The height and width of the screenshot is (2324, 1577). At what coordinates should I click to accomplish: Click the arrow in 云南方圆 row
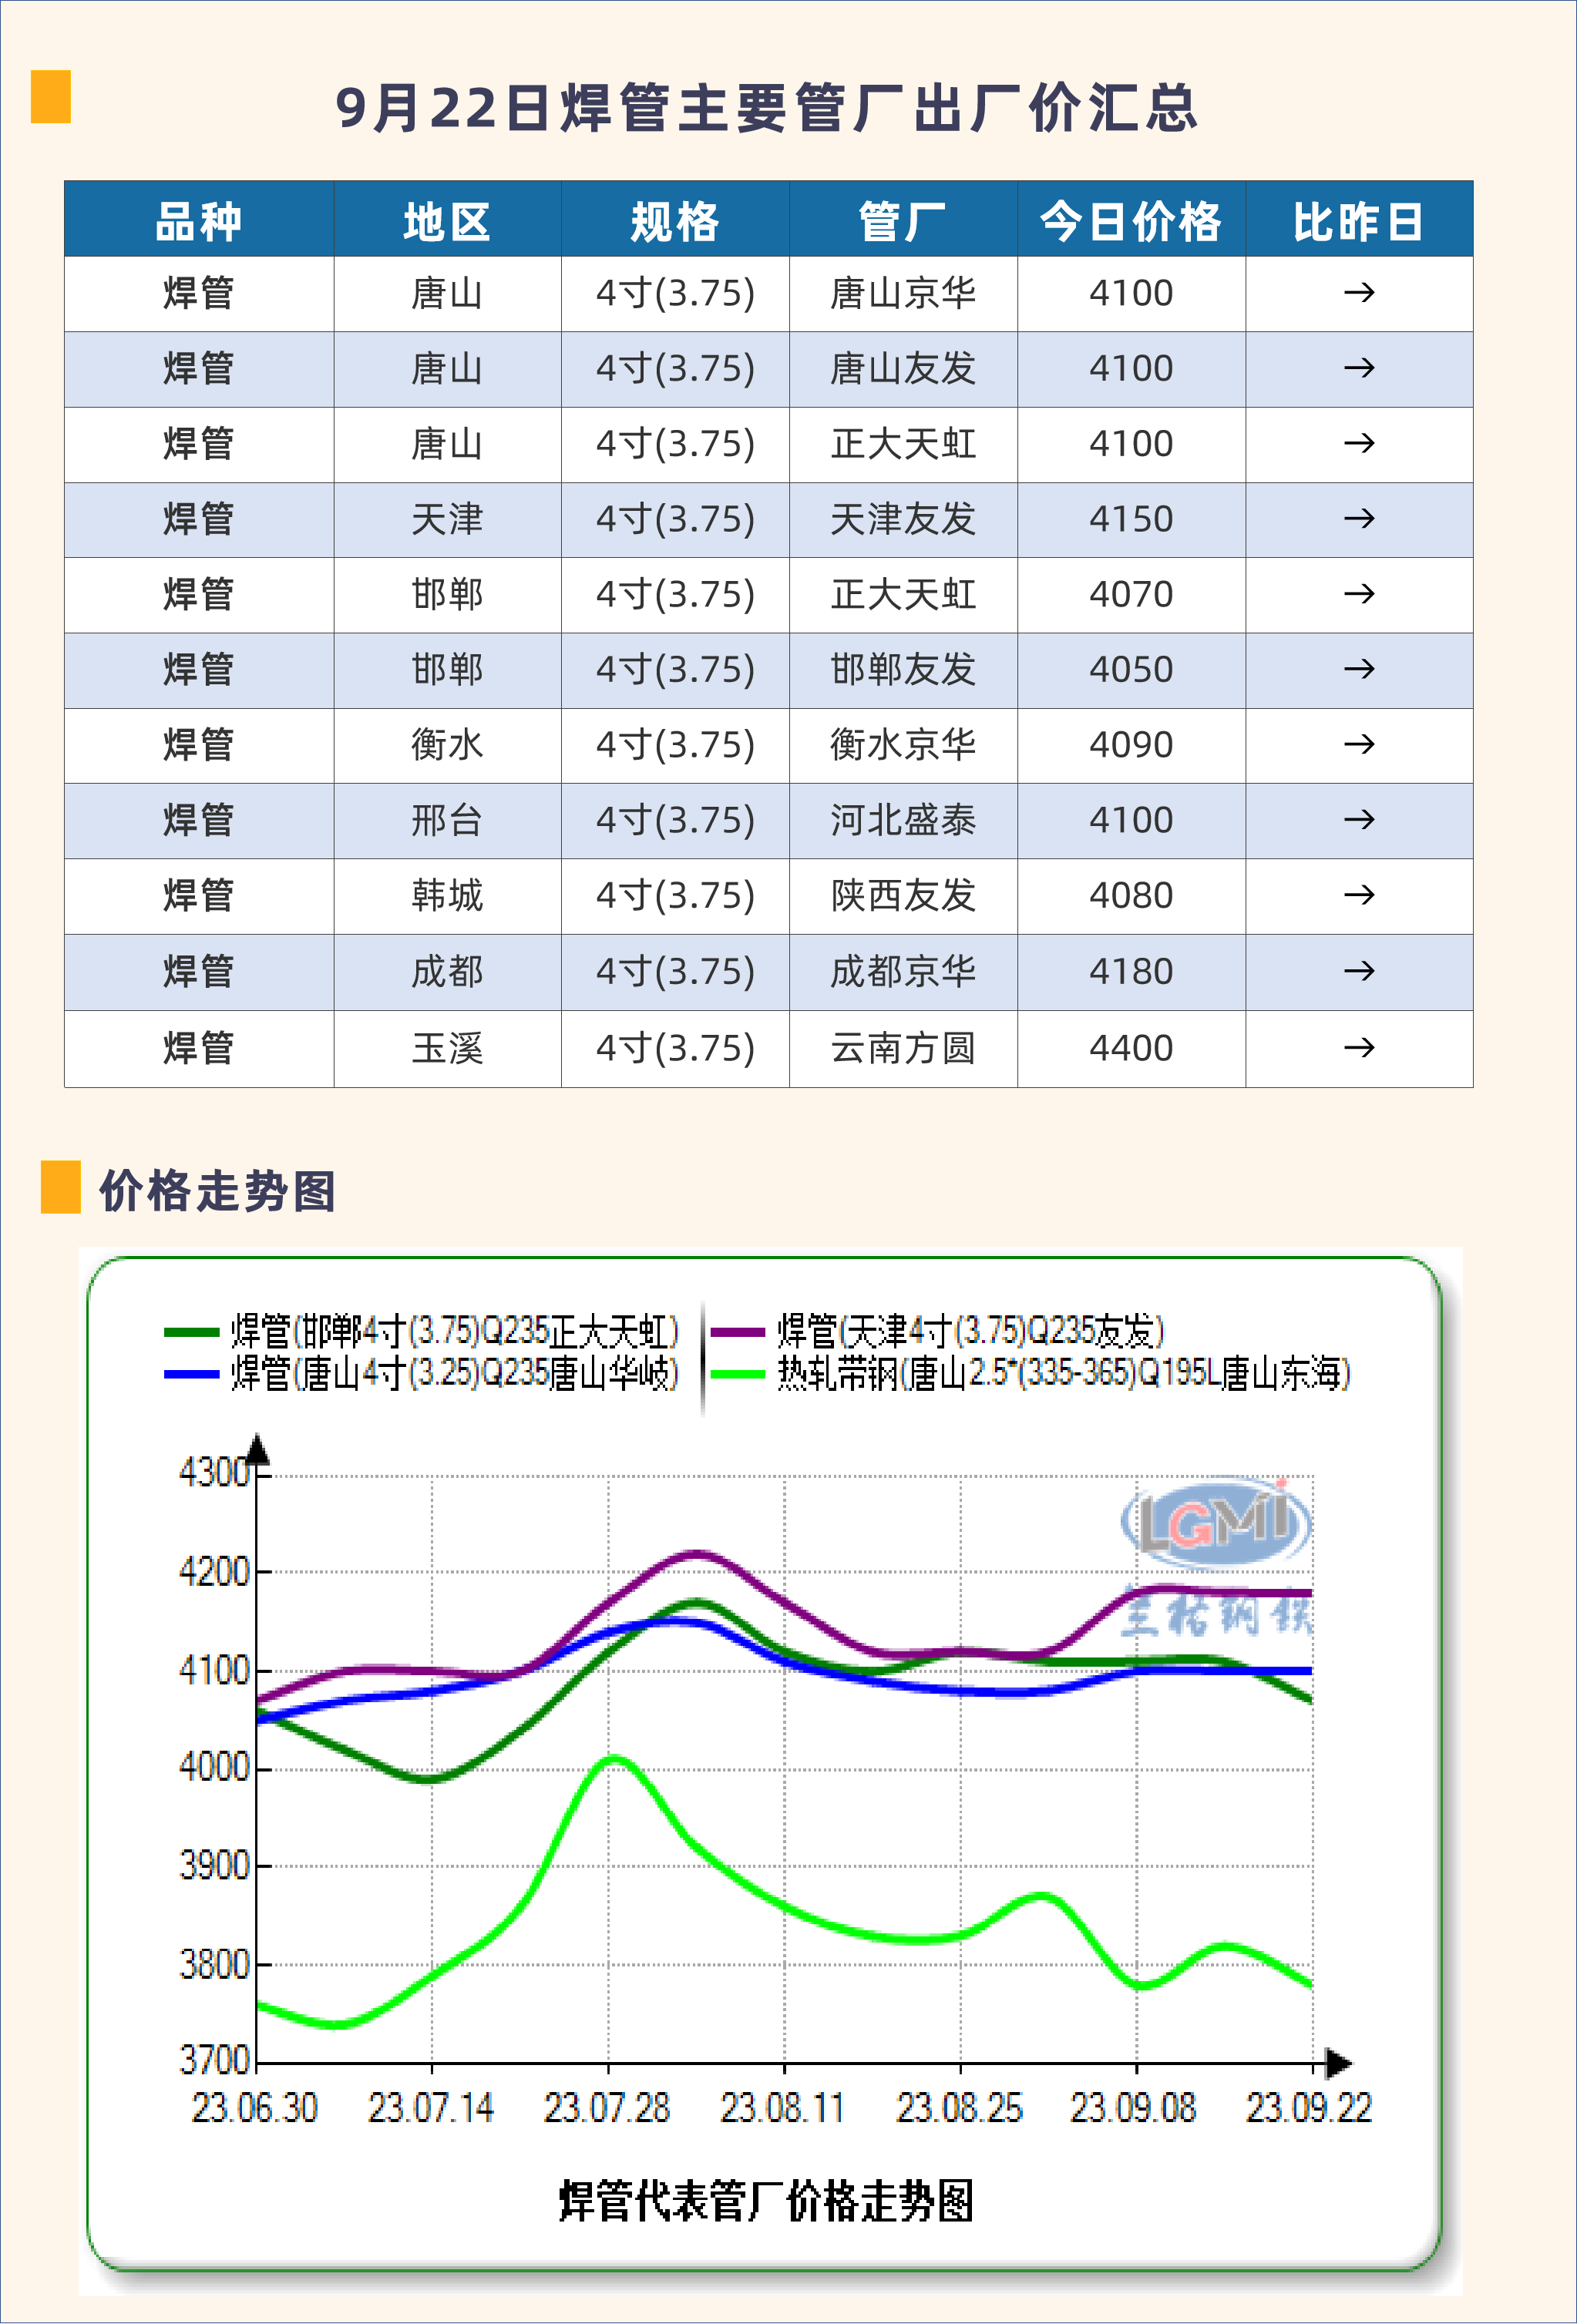tap(1358, 1048)
